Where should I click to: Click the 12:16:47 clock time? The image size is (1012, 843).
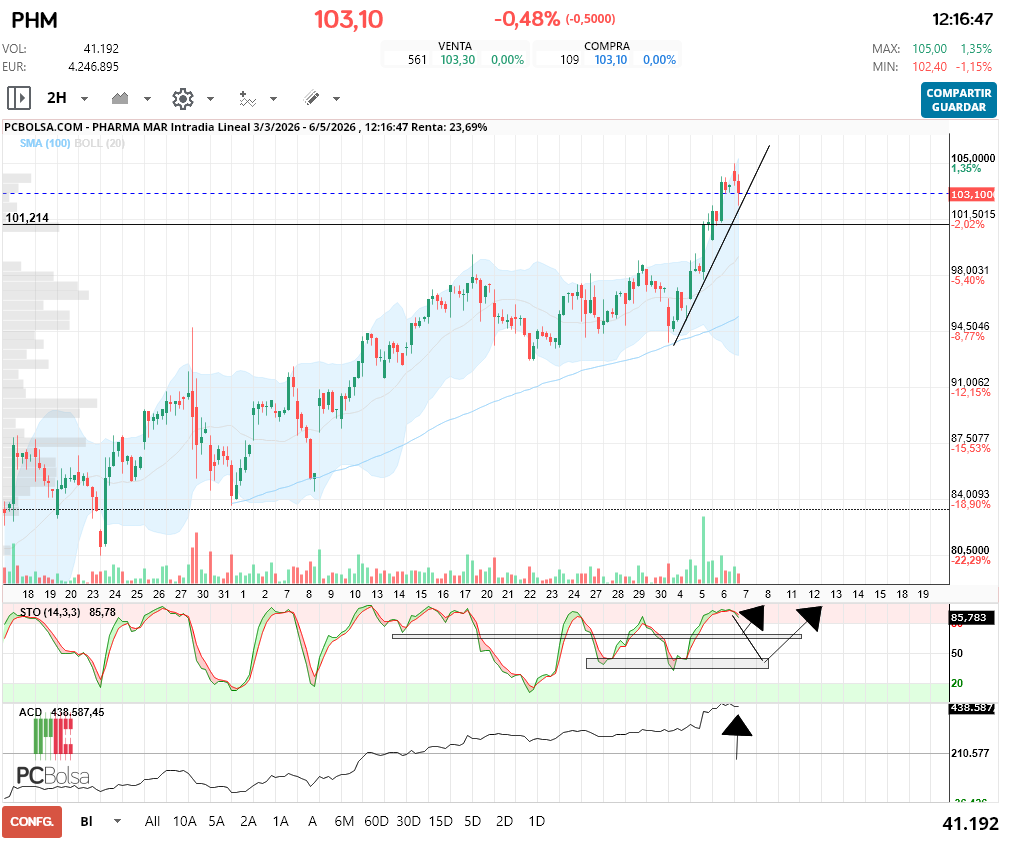click(x=962, y=19)
